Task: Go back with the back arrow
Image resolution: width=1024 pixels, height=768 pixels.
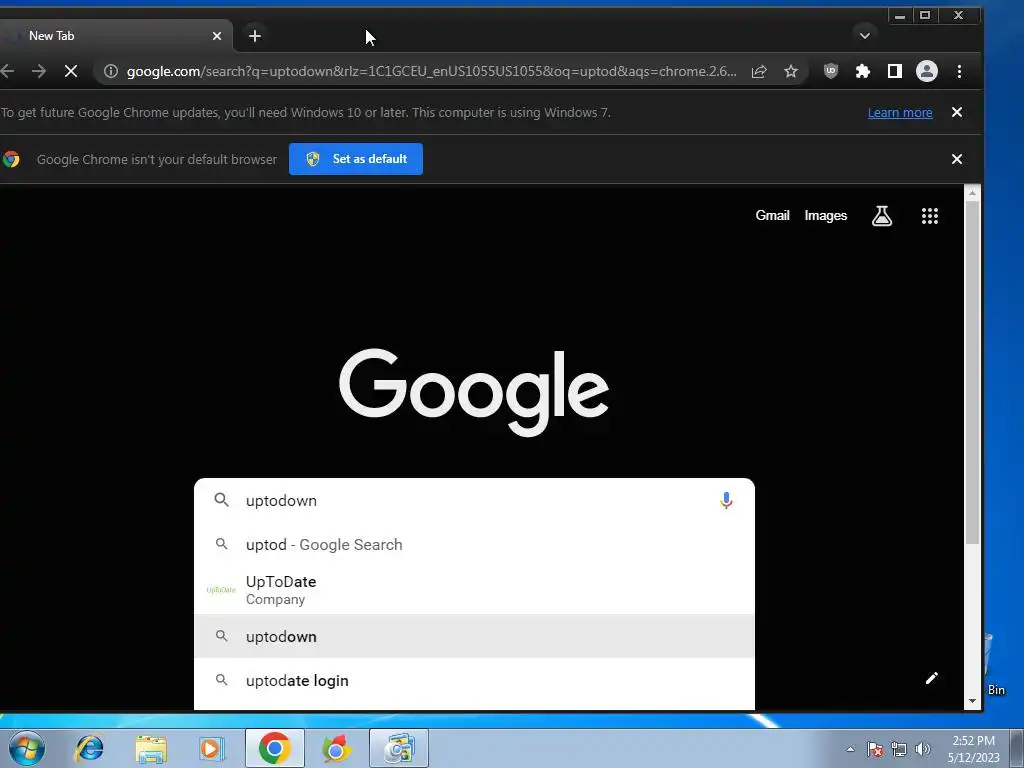Action: [x=7, y=71]
